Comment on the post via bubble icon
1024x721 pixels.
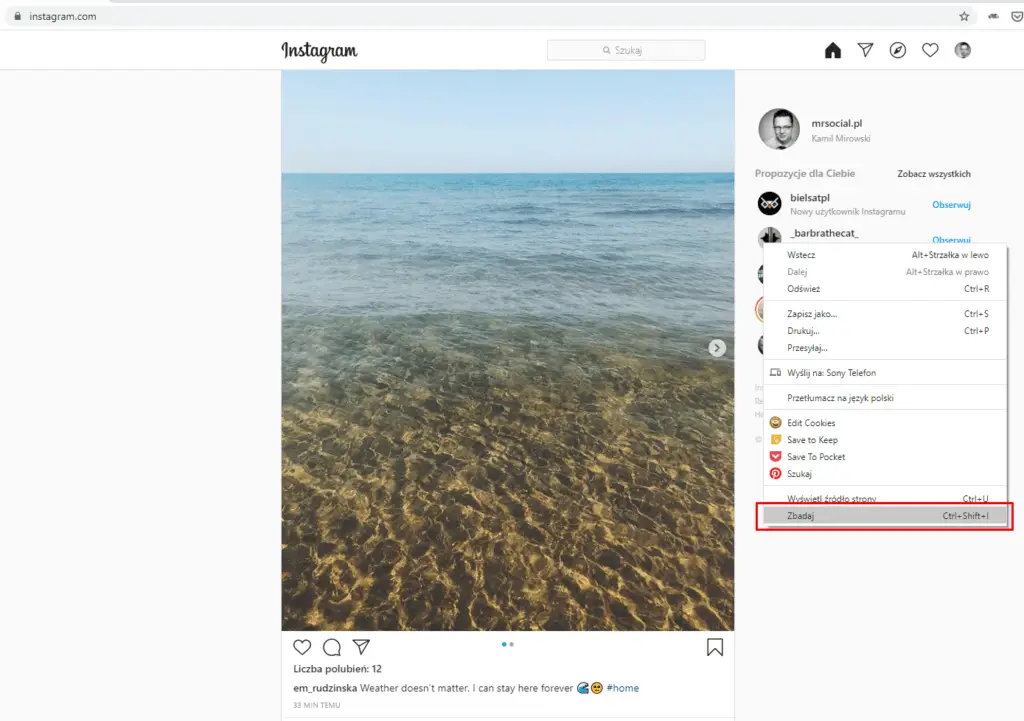point(332,647)
